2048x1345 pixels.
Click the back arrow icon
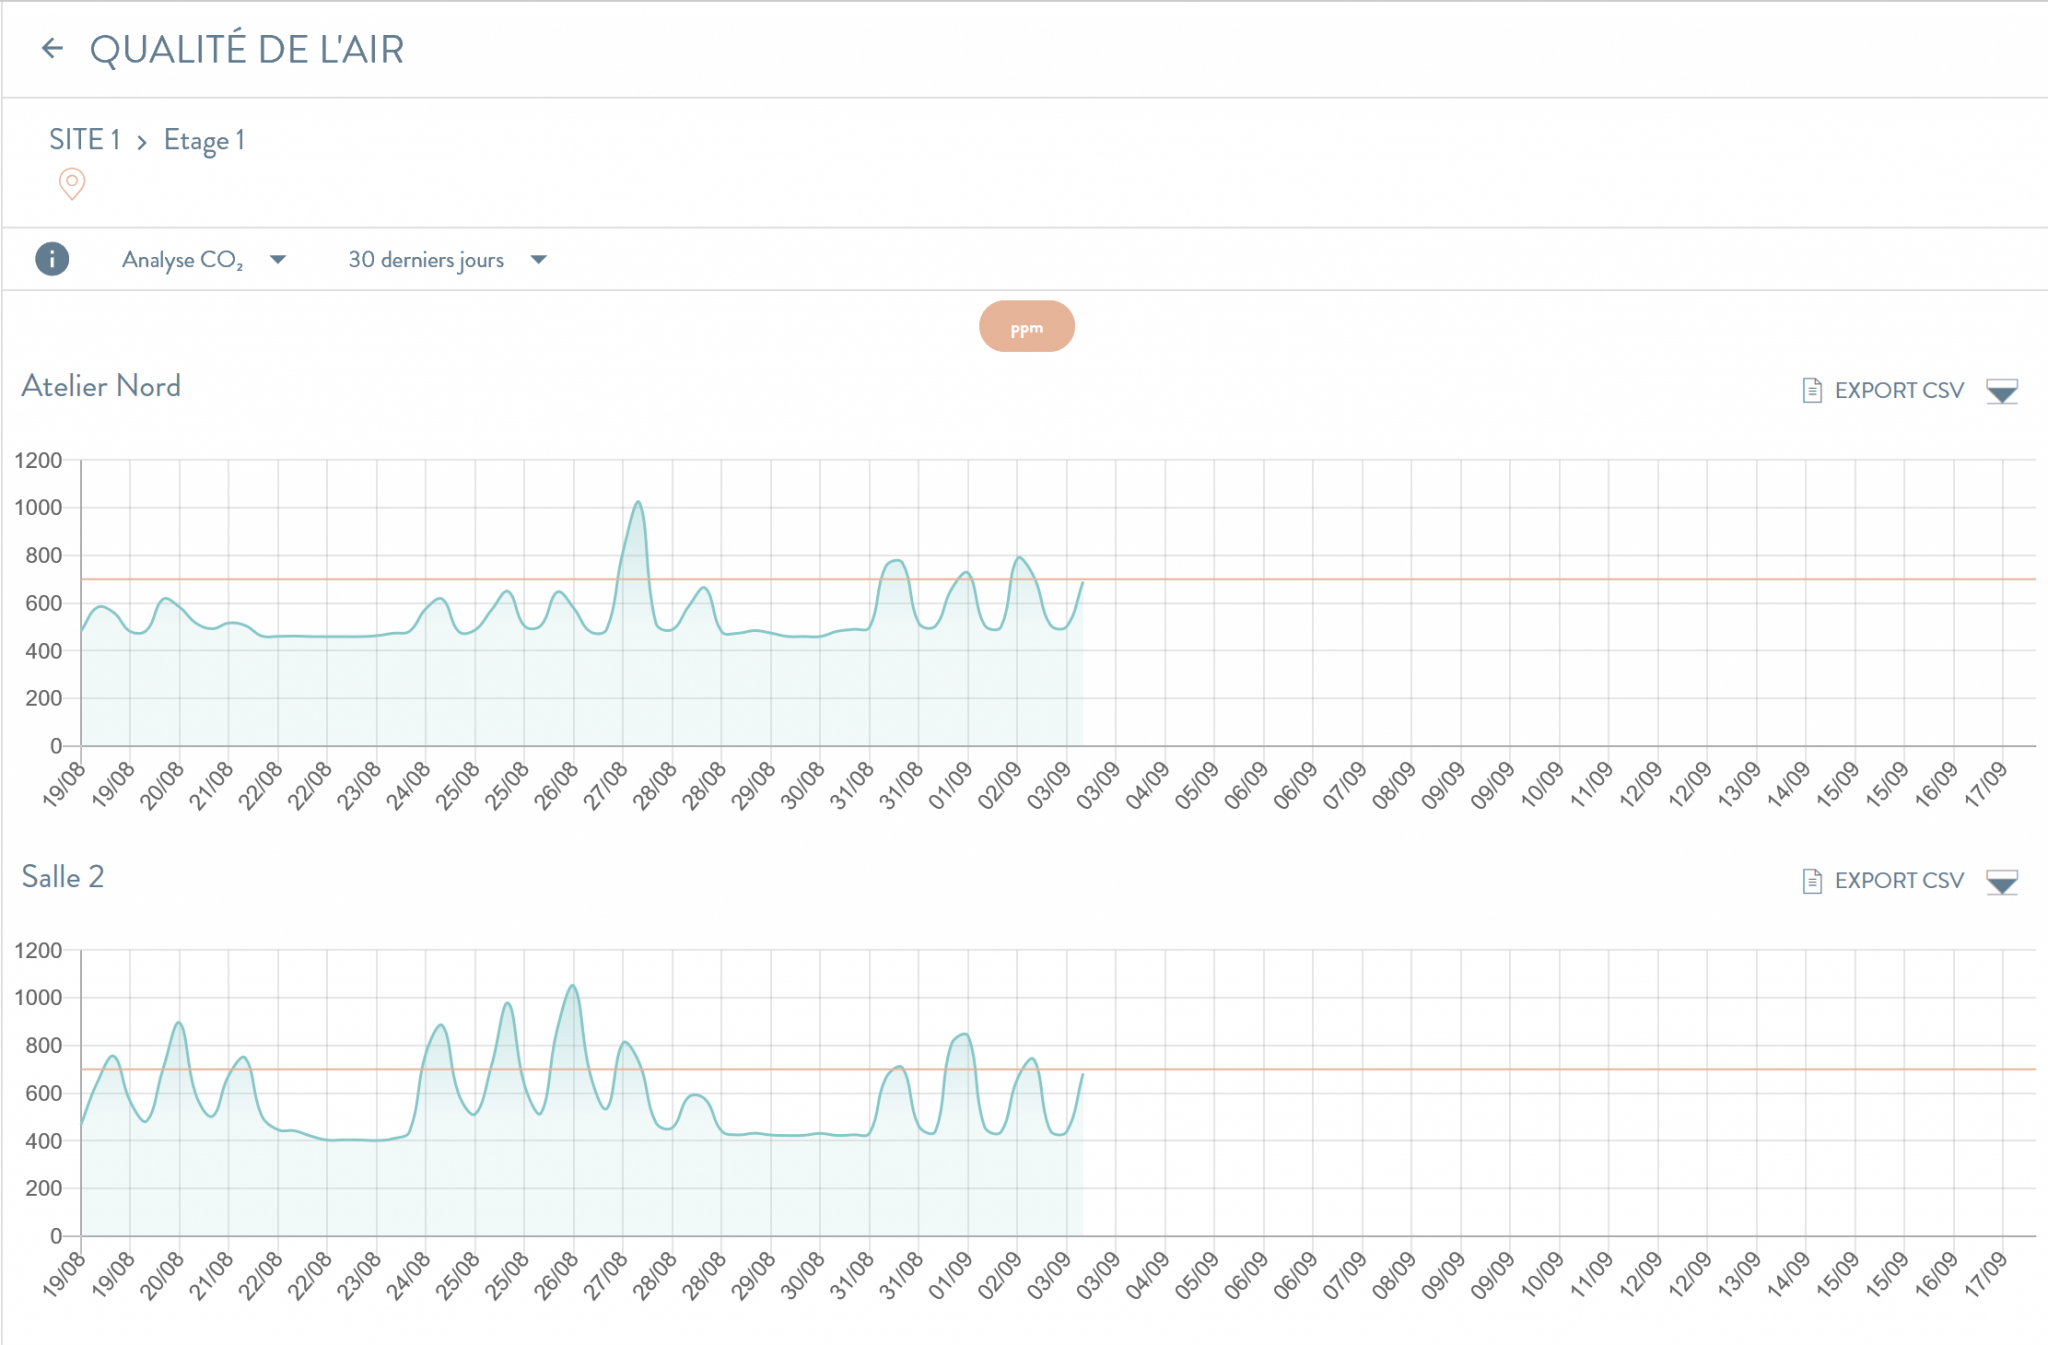52,48
